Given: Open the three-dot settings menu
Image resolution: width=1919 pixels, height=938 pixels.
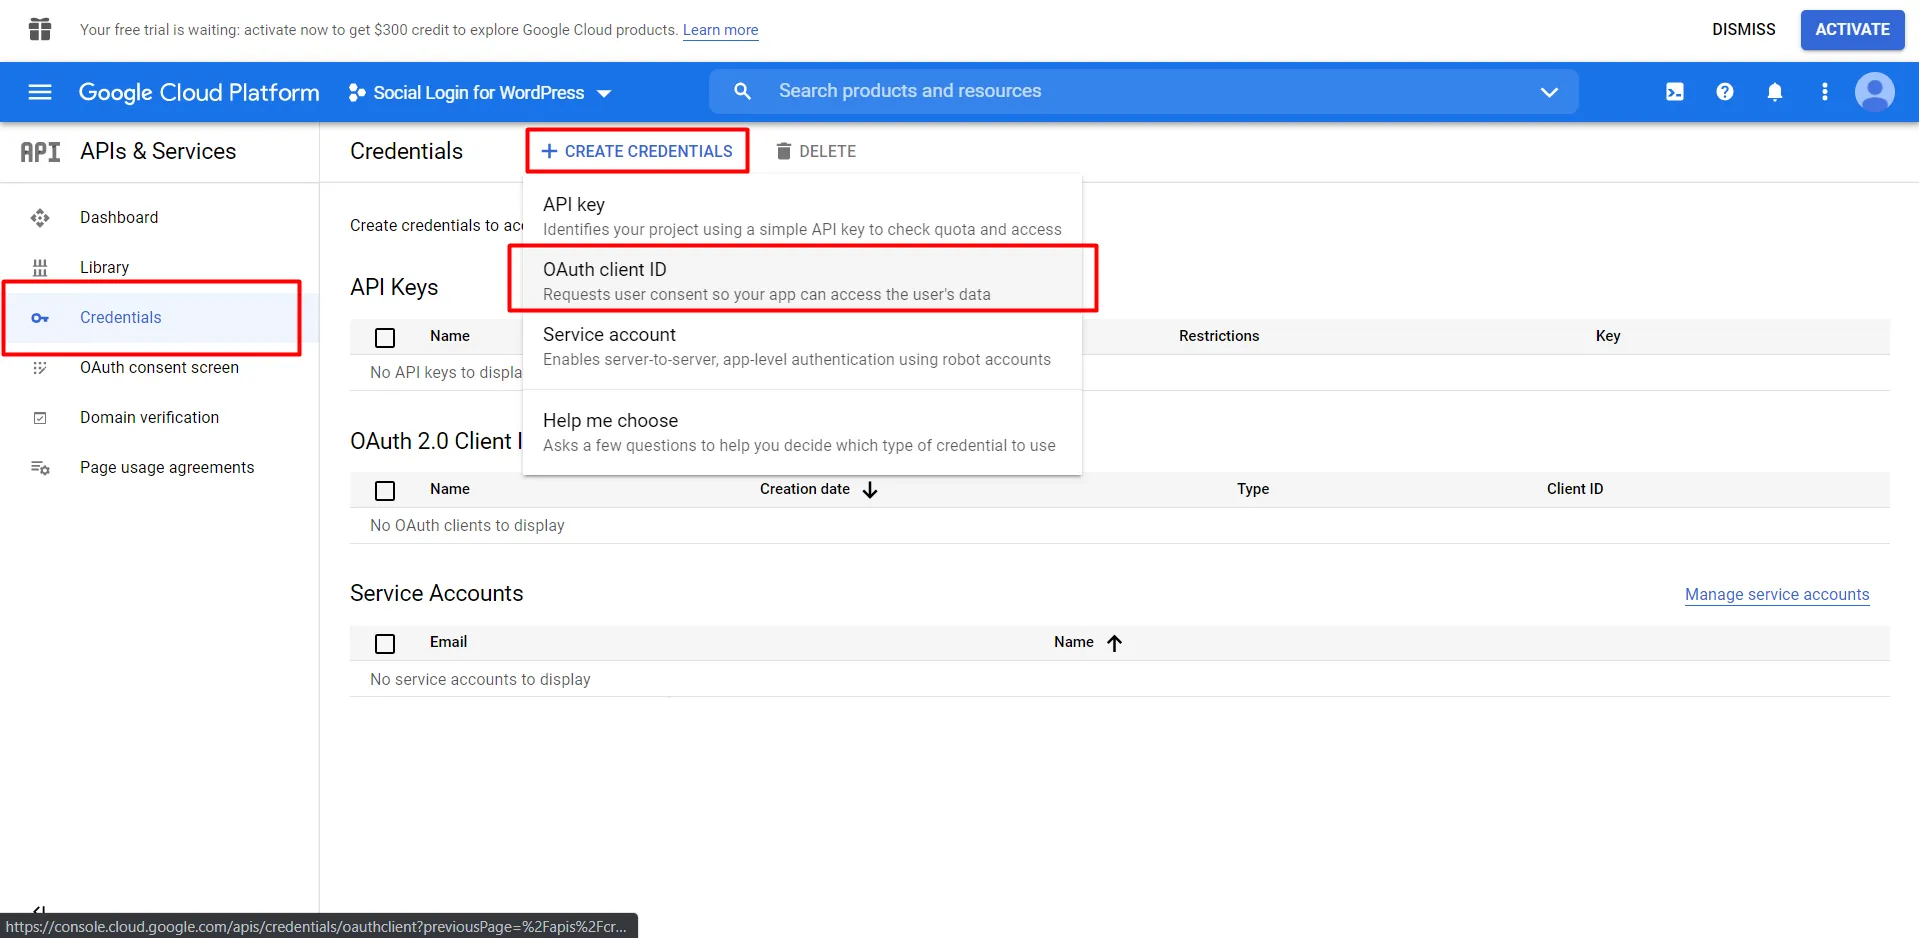Looking at the screenshot, I should [1825, 92].
